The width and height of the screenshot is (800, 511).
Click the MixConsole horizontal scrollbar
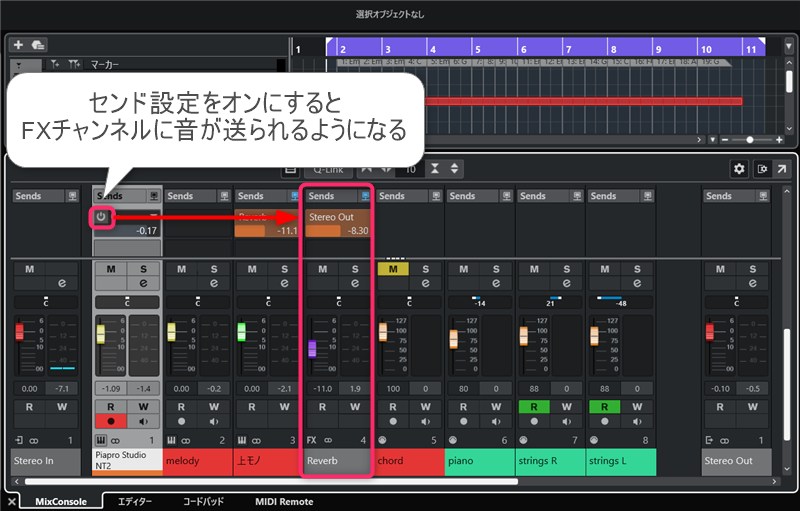pos(271,481)
